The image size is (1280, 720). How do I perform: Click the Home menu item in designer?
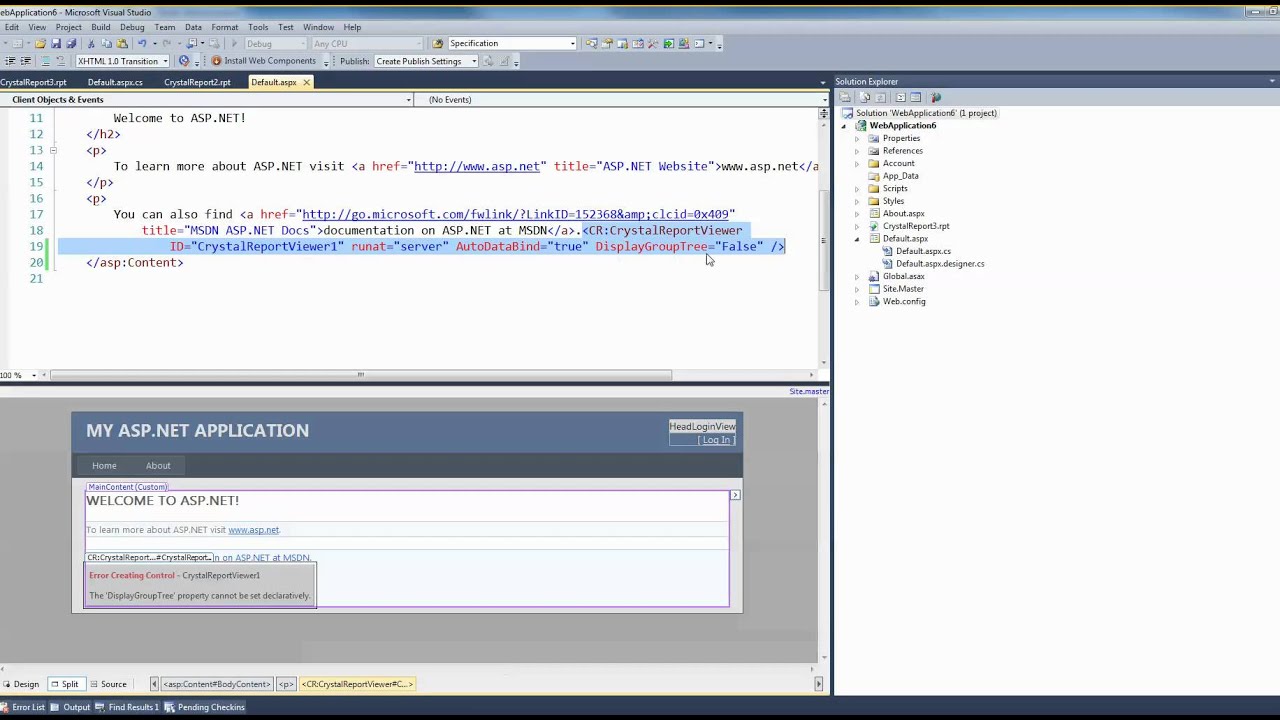click(104, 466)
